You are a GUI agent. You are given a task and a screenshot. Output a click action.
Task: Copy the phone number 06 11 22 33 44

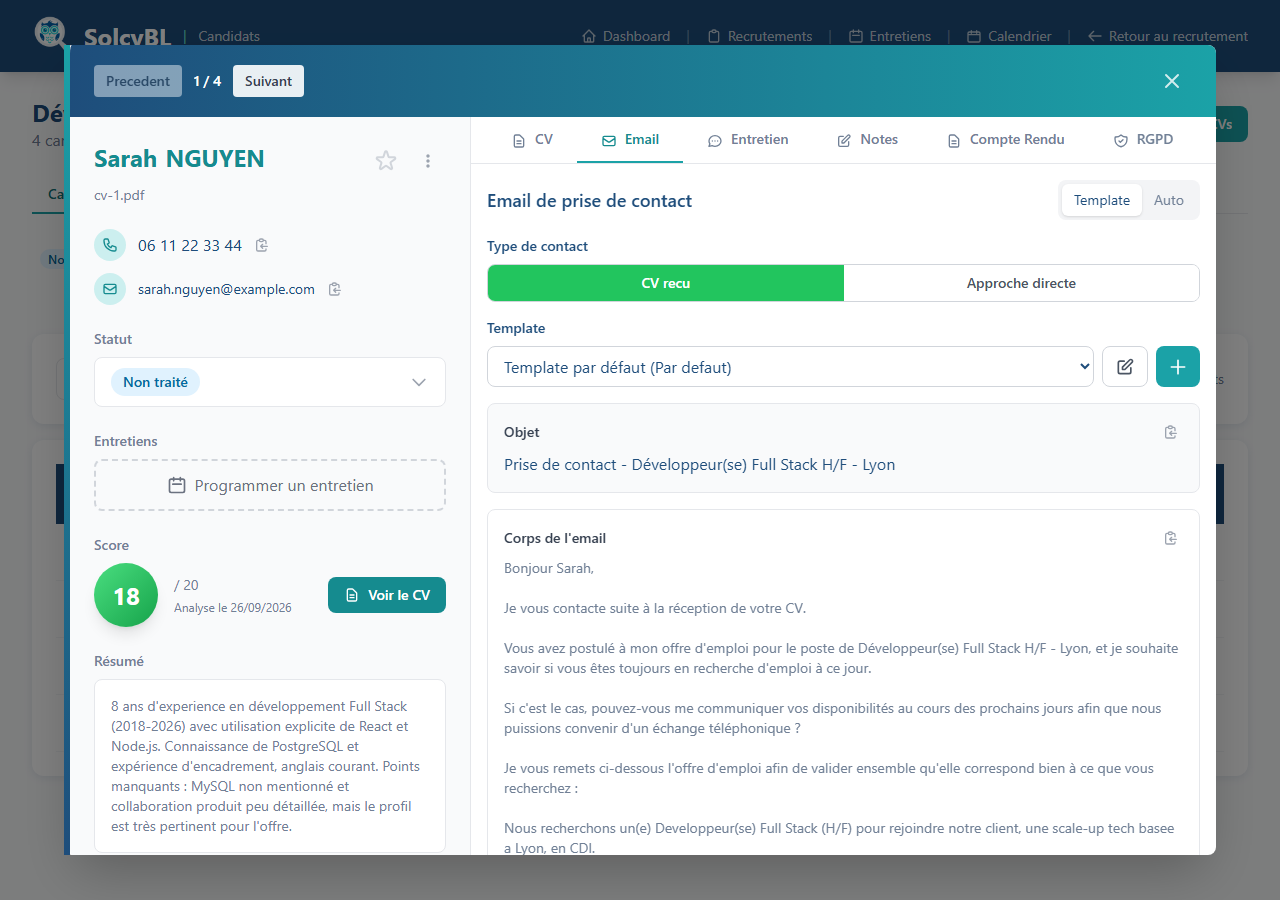262,245
